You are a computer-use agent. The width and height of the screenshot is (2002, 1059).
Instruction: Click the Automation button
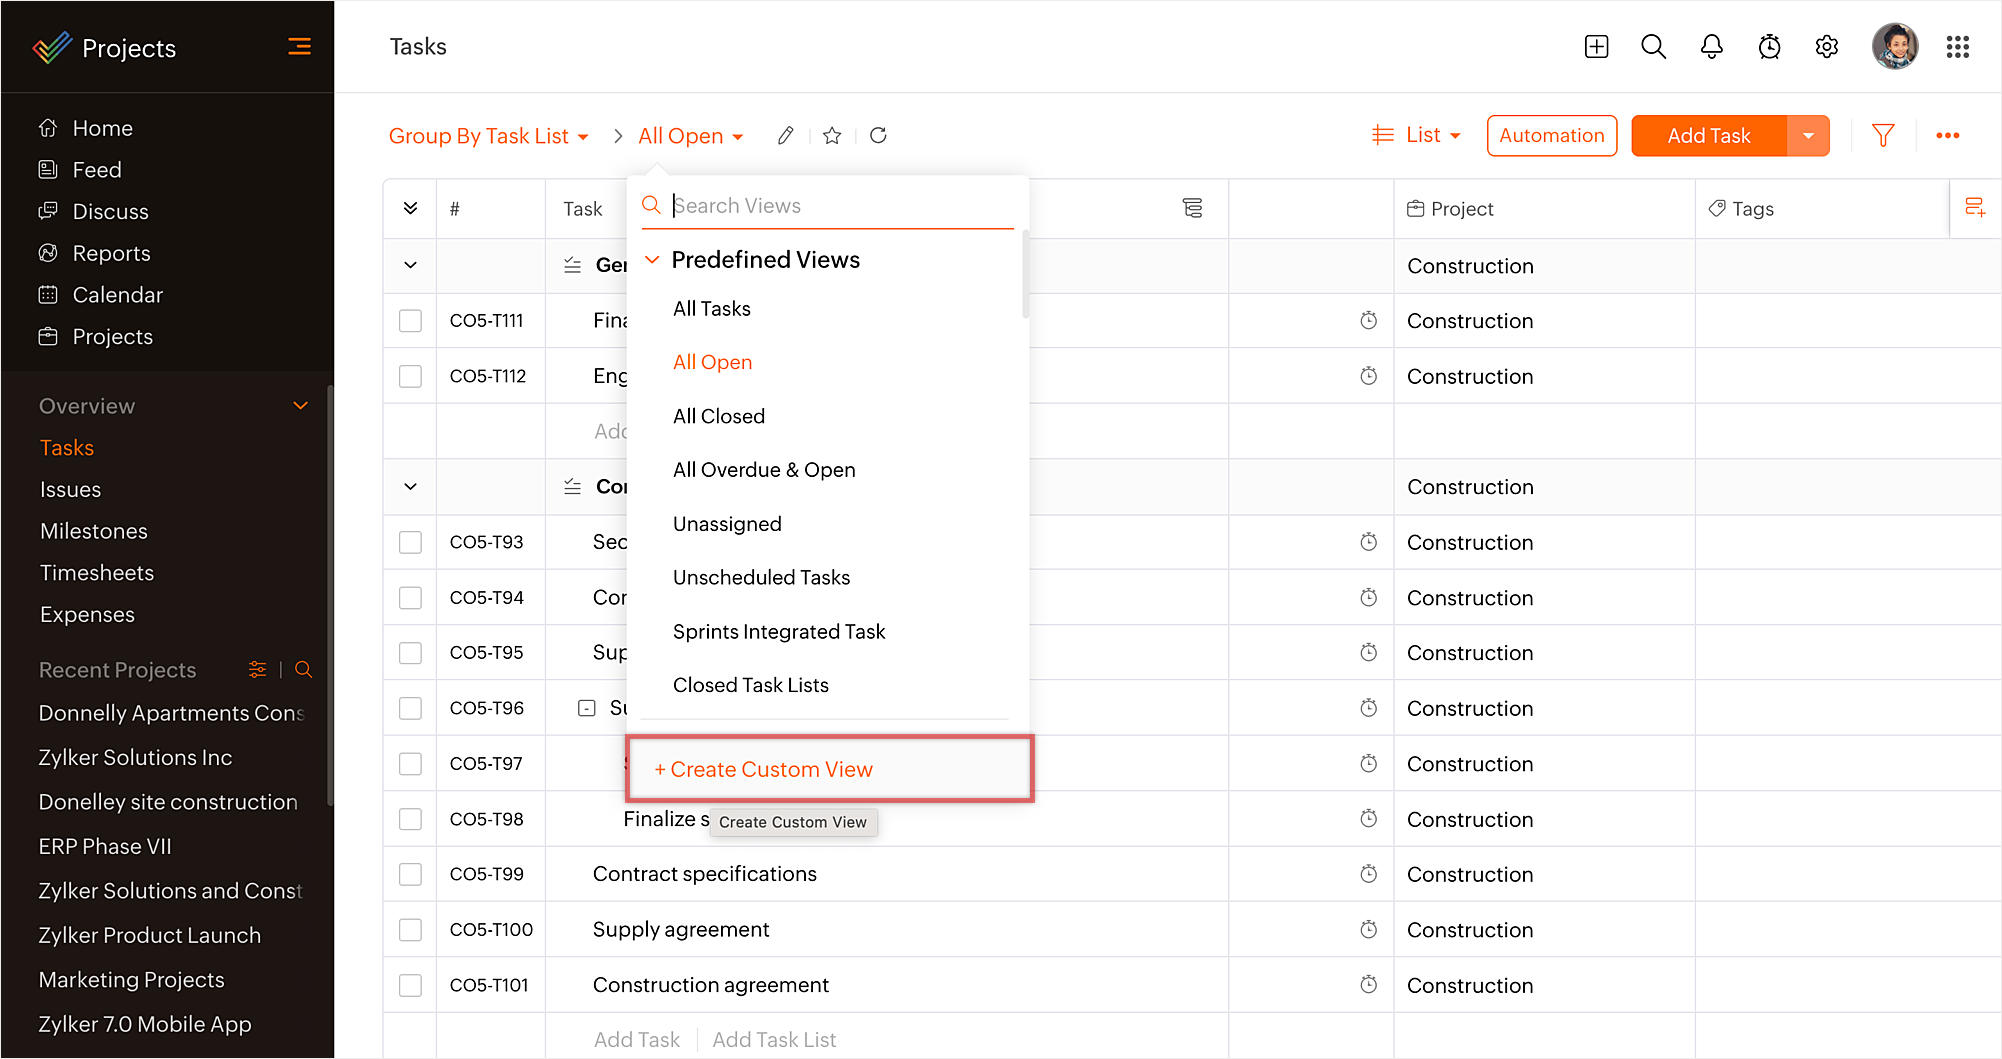(x=1551, y=135)
